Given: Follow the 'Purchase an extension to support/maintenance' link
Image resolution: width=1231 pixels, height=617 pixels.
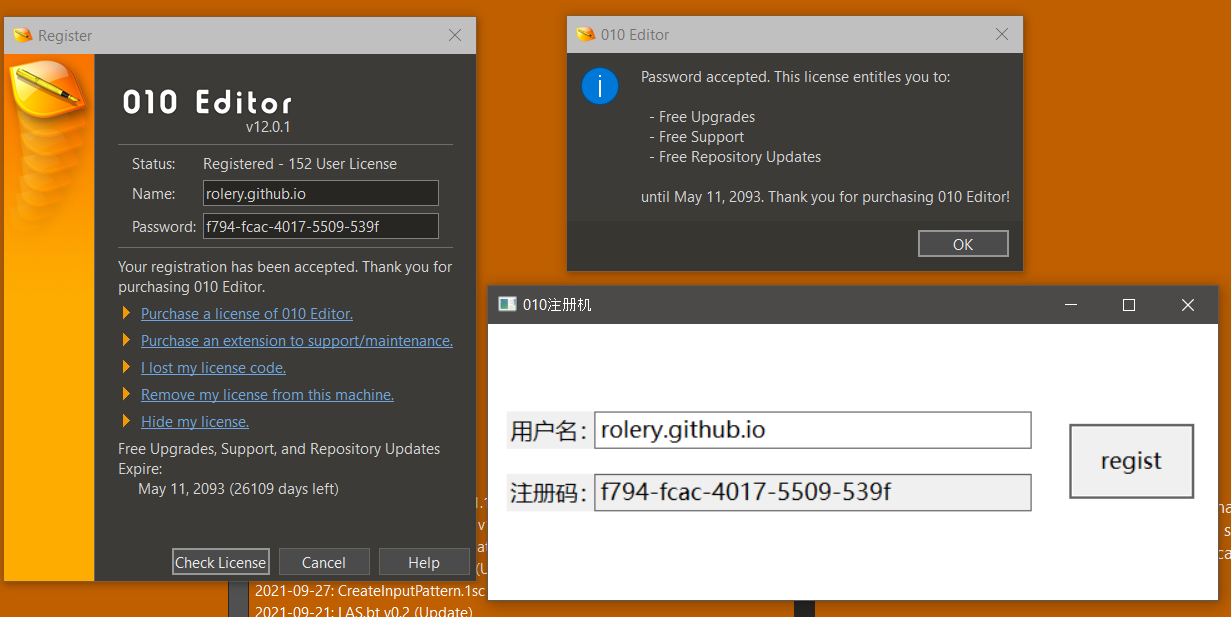Looking at the screenshot, I should [297, 341].
